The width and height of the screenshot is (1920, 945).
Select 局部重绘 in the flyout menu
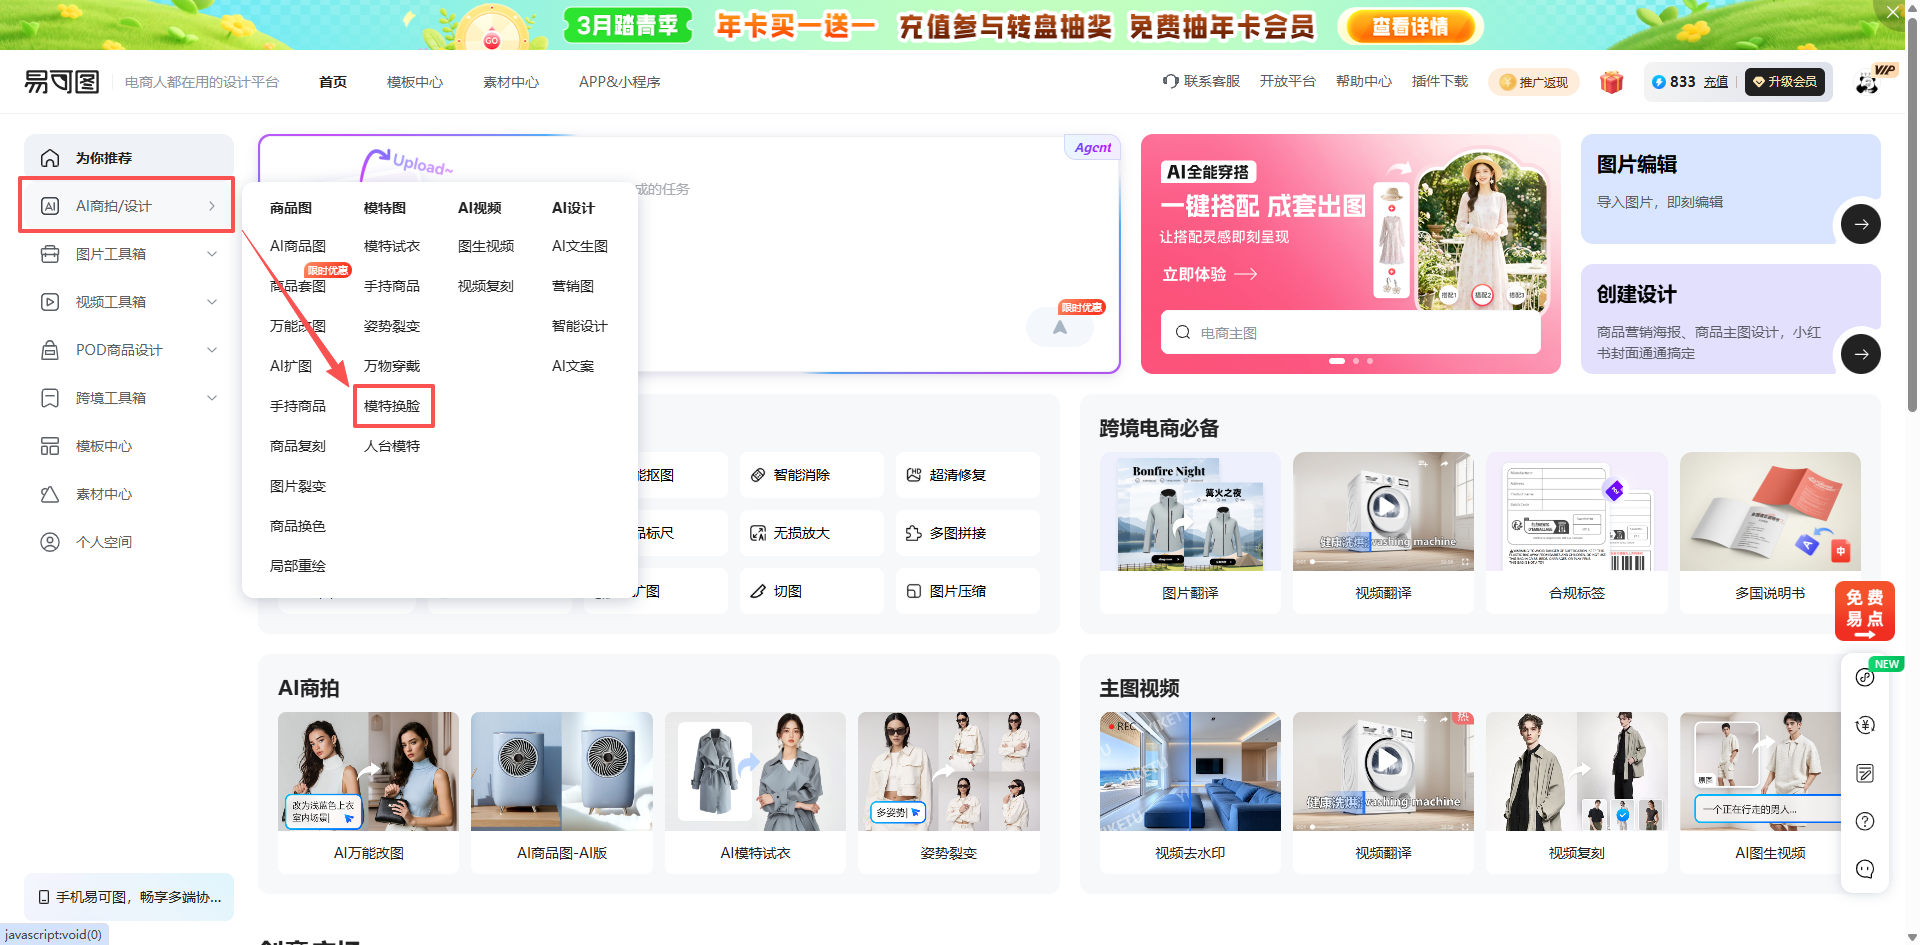(x=298, y=566)
